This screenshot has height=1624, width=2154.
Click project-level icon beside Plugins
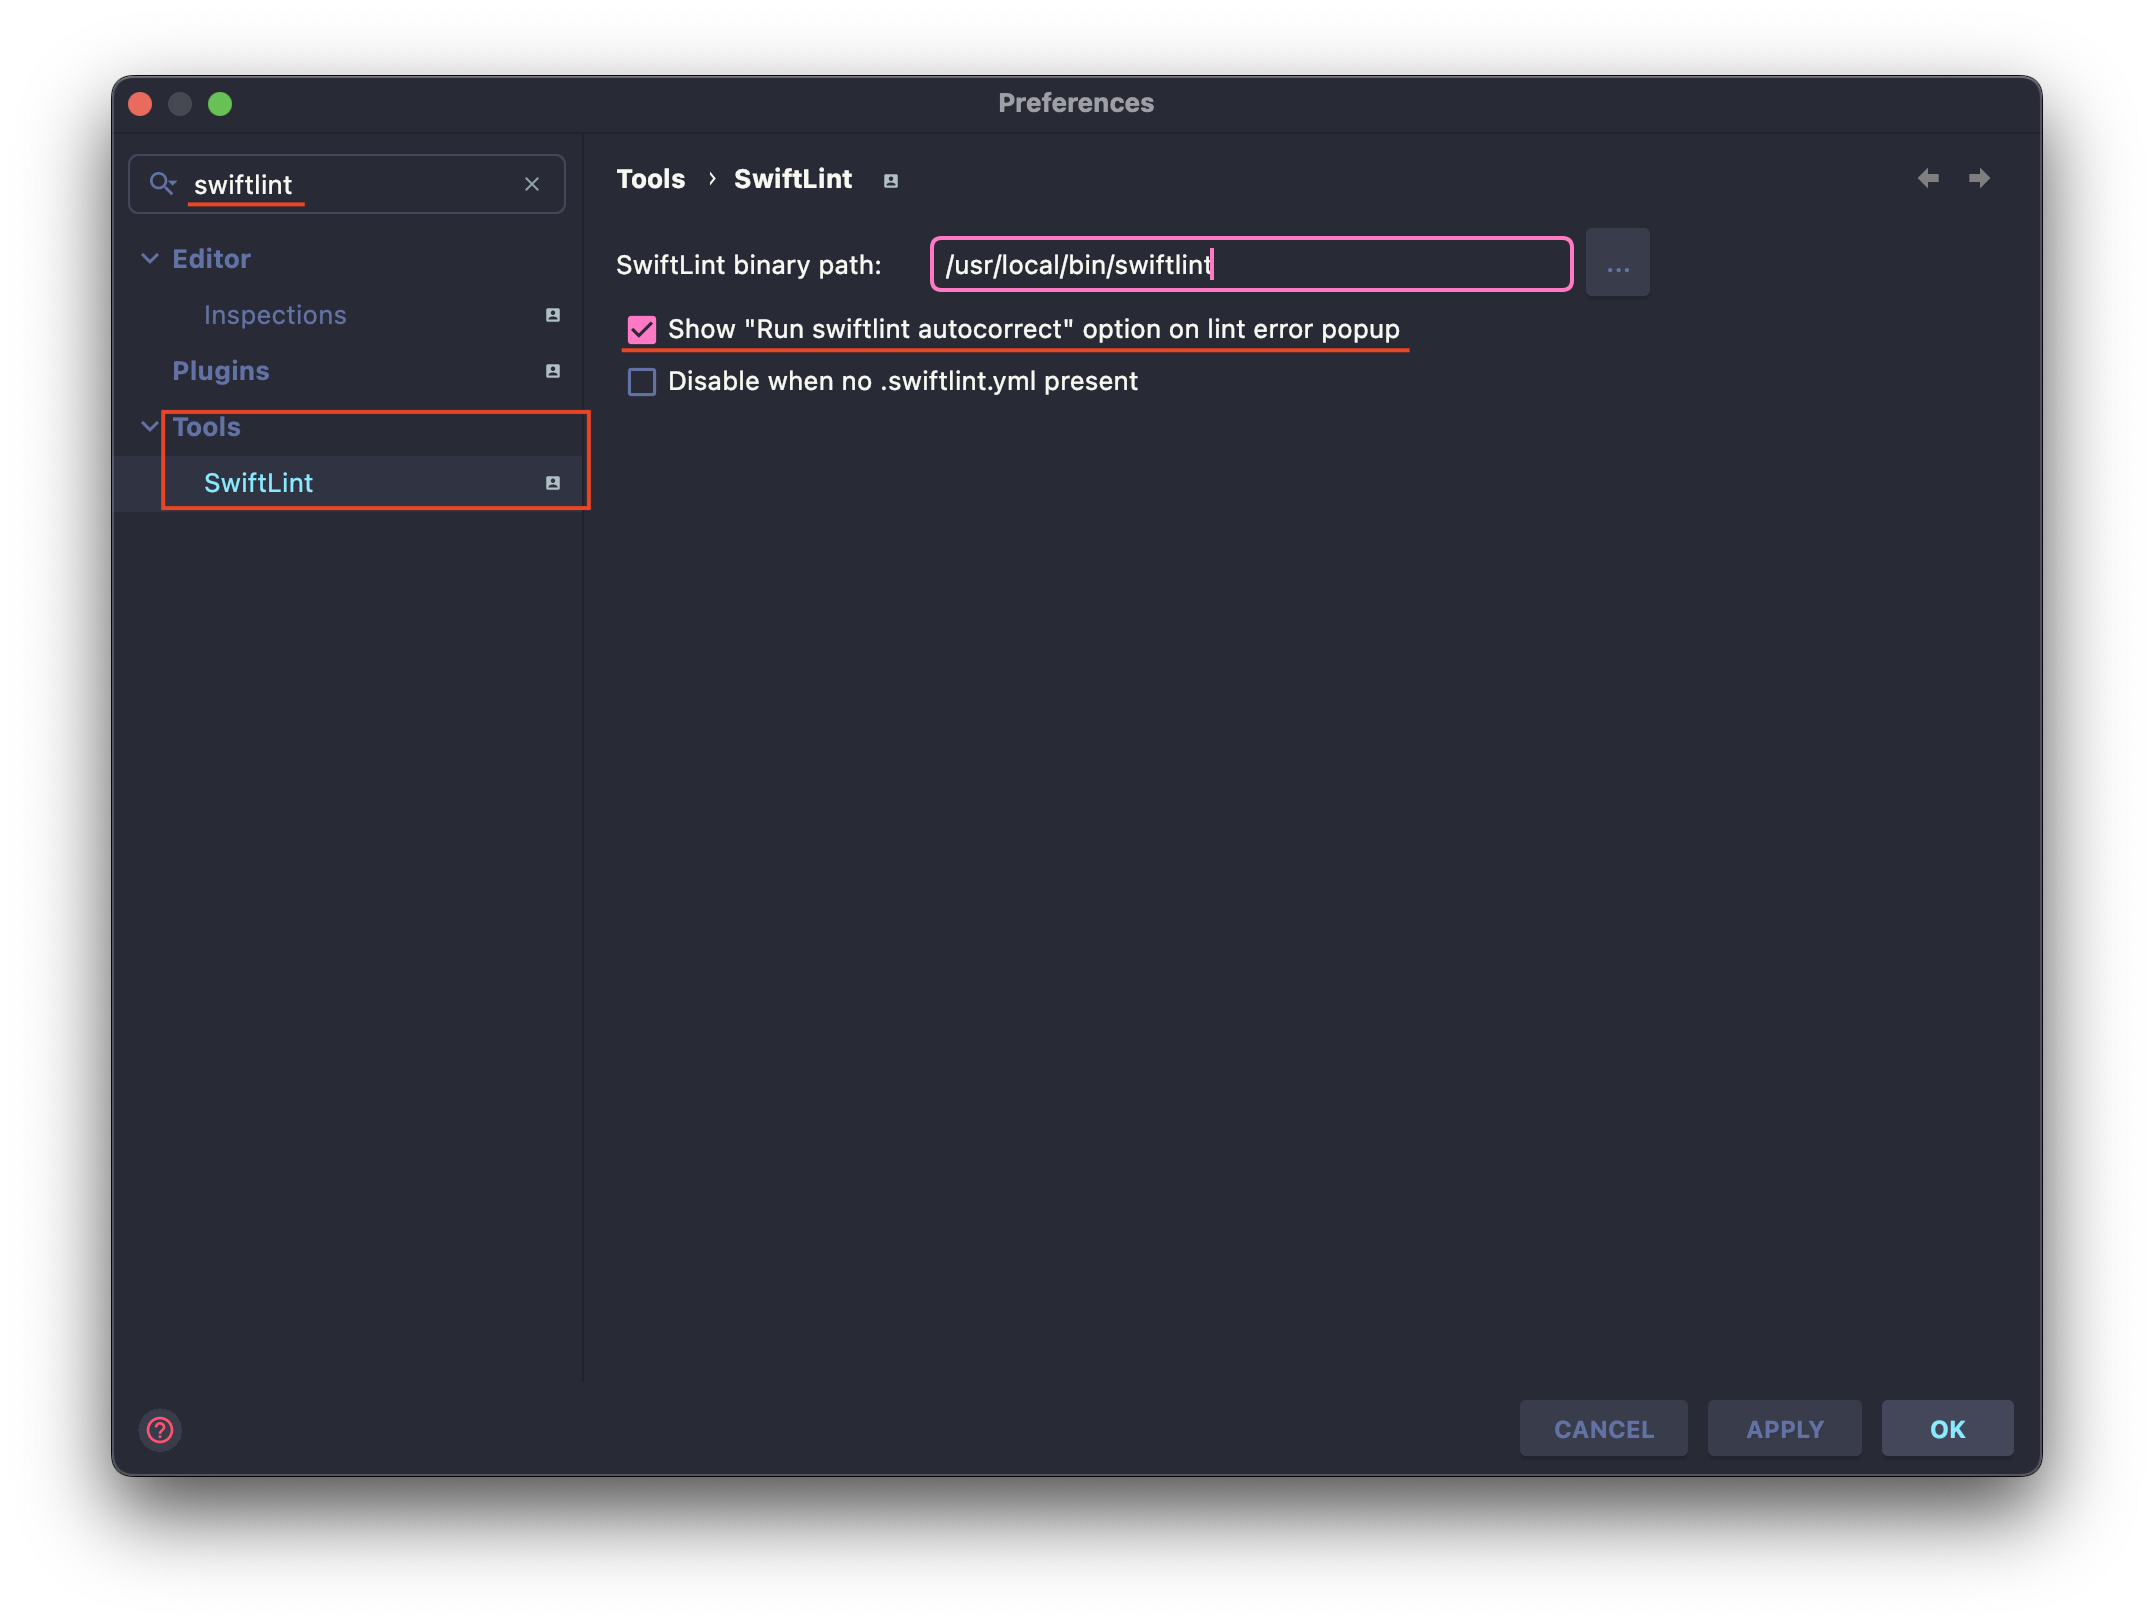click(x=553, y=371)
